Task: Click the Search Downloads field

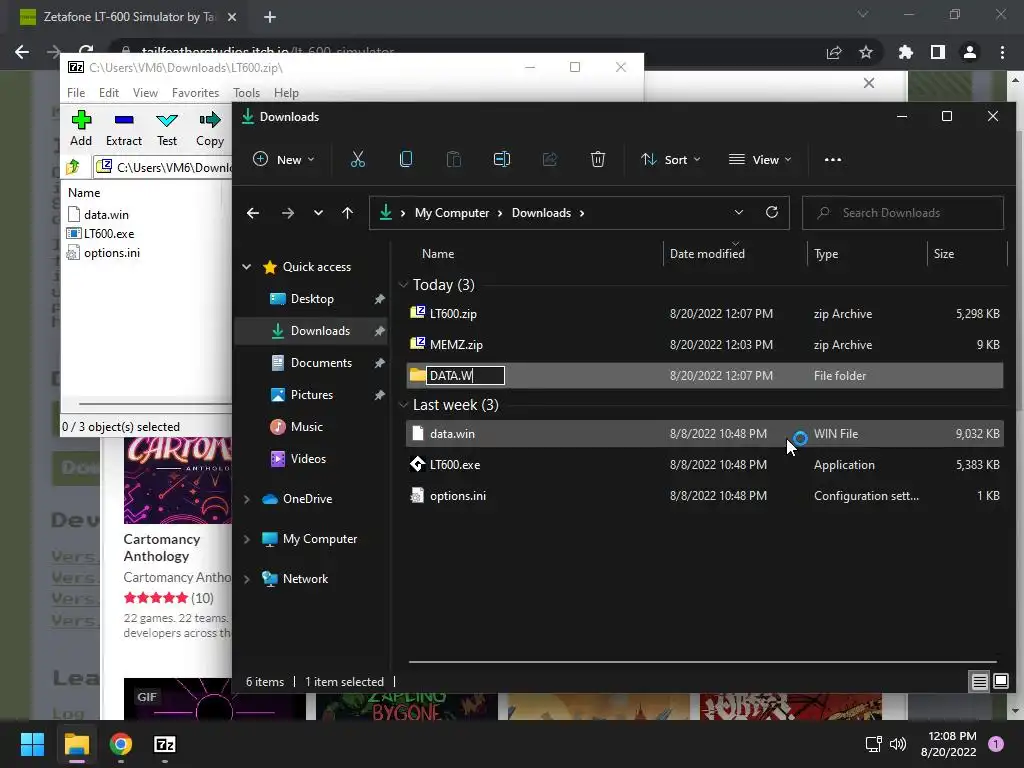Action: coord(903,213)
